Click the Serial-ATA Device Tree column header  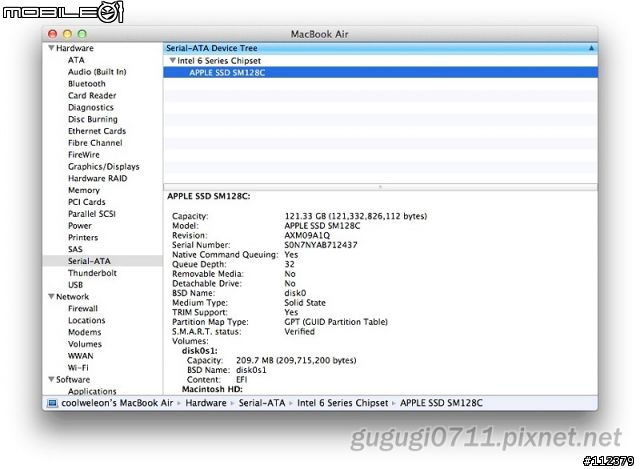[380, 48]
